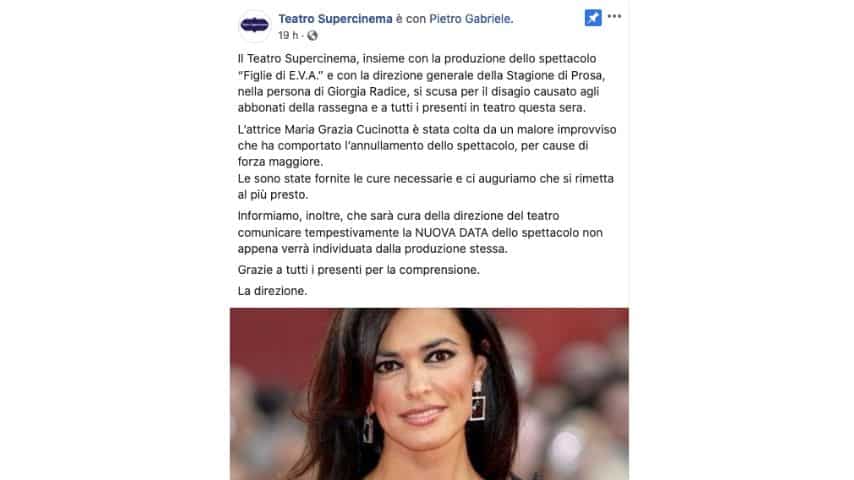Image resolution: width=854 pixels, height=480 pixels.
Task: Click the blue pinned post icon
Action: [x=593, y=17]
